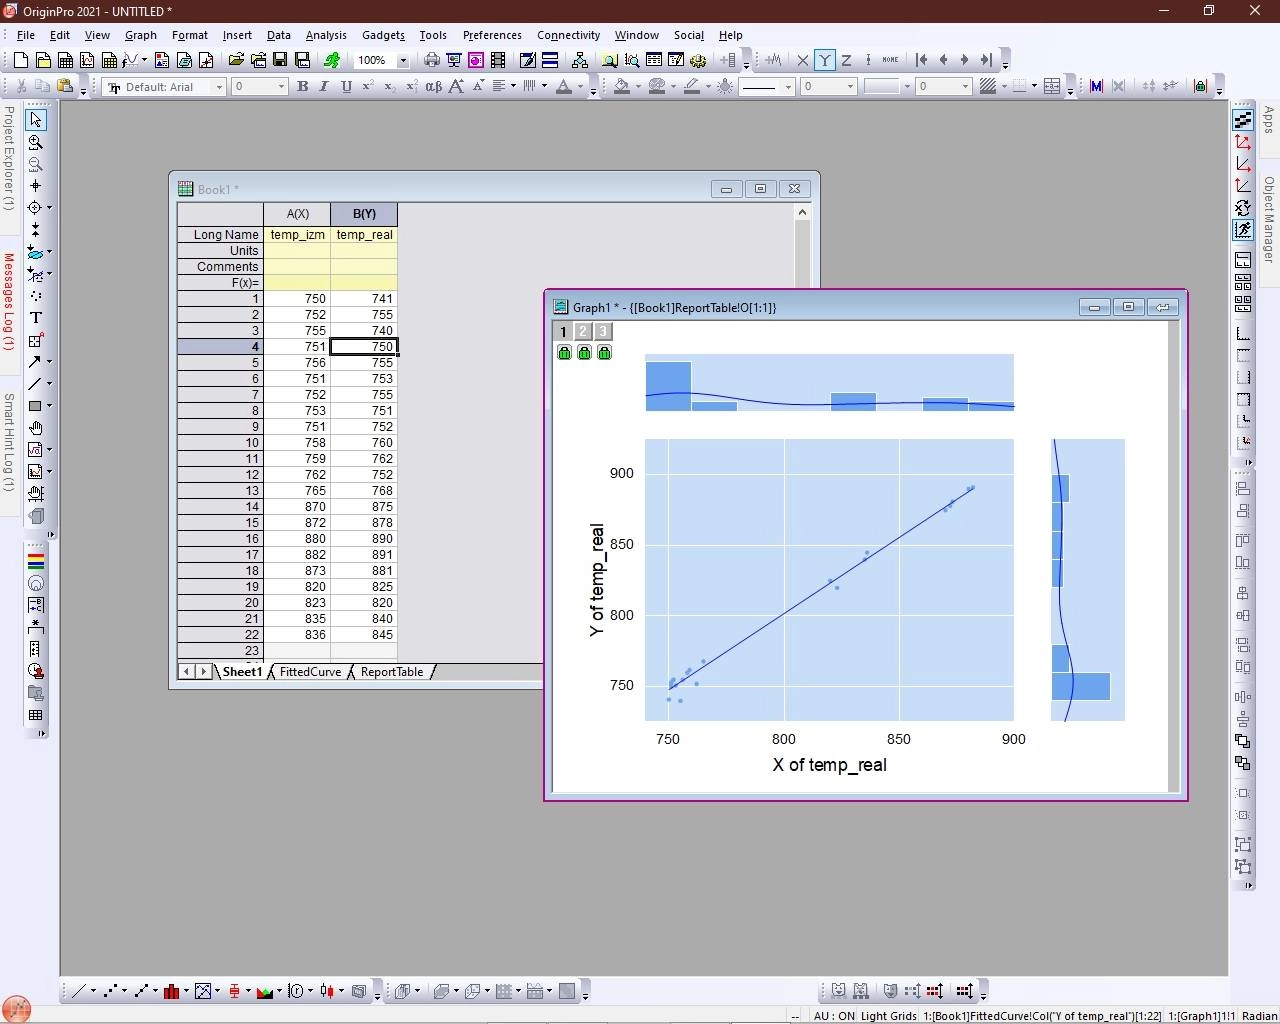
Task: Open the Apps side panel
Action: [1269, 120]
